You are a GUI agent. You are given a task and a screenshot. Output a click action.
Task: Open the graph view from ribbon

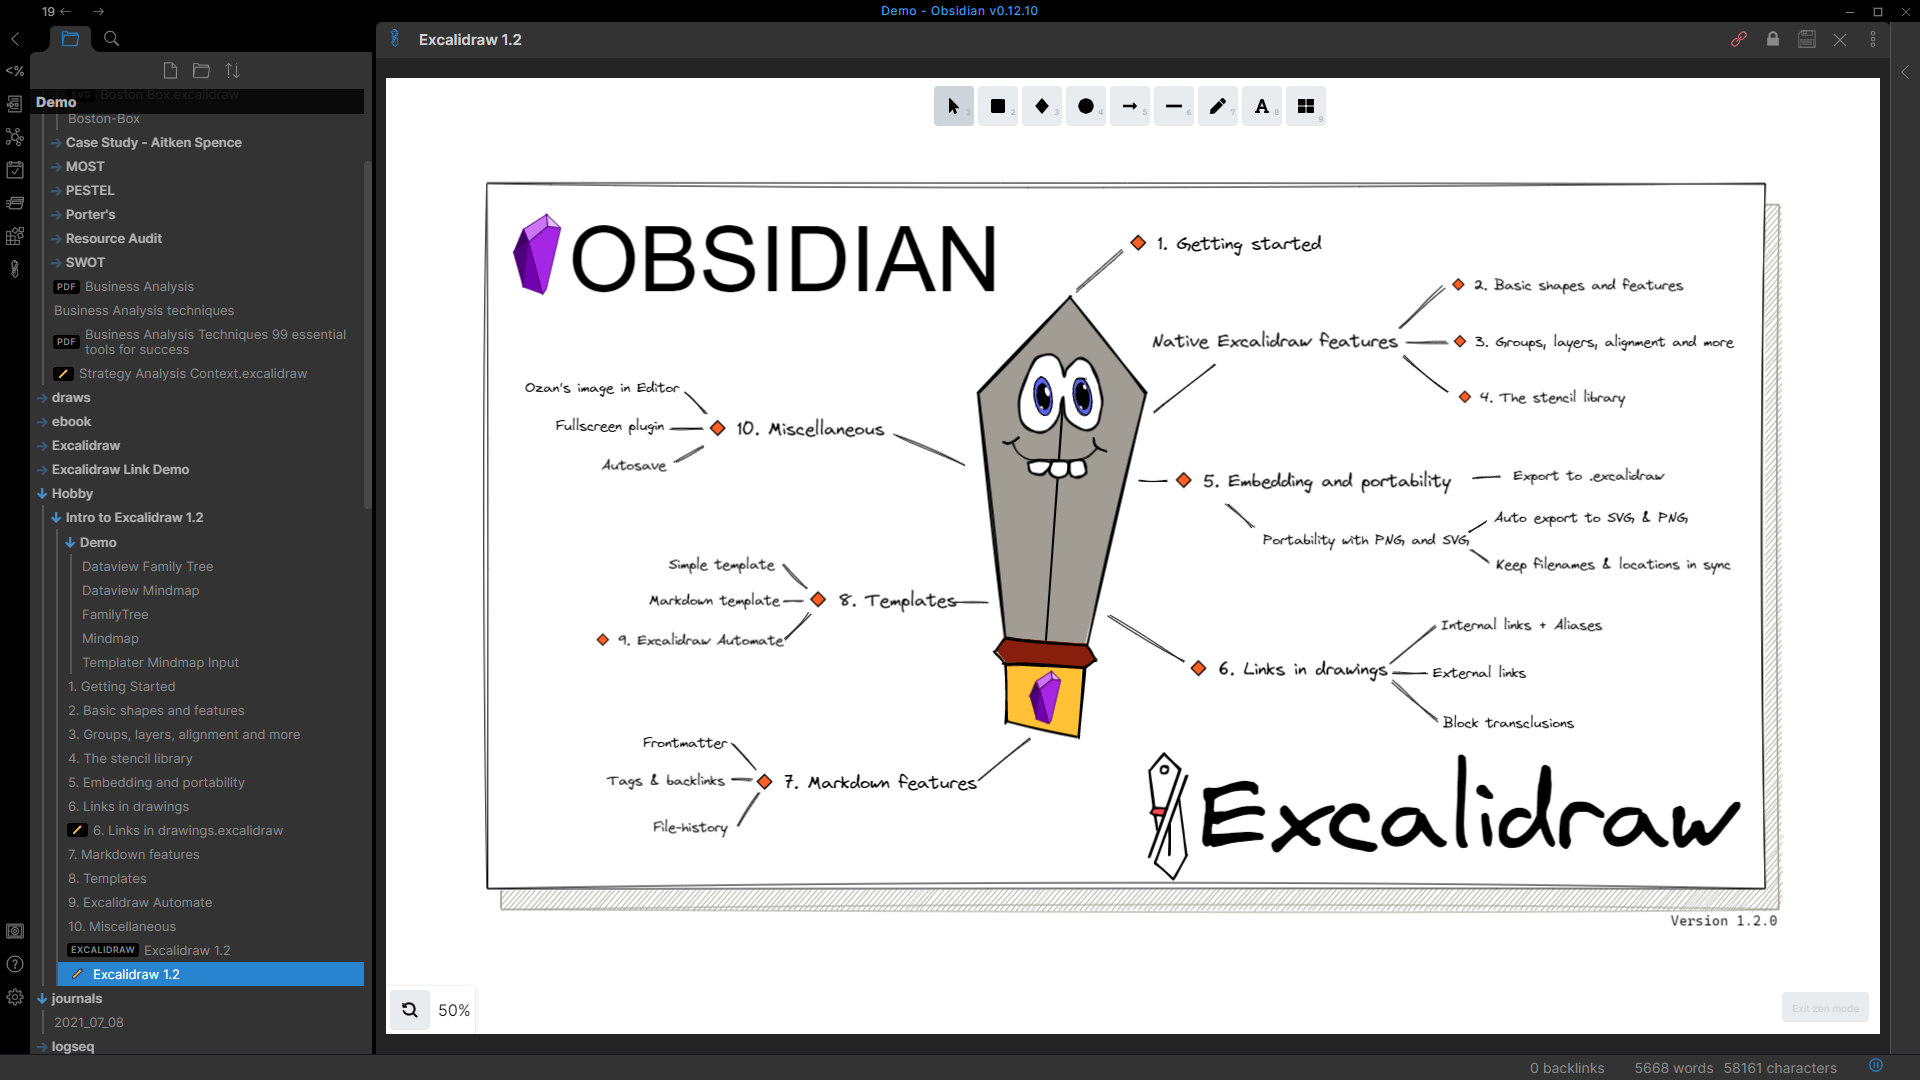[15, 136]
